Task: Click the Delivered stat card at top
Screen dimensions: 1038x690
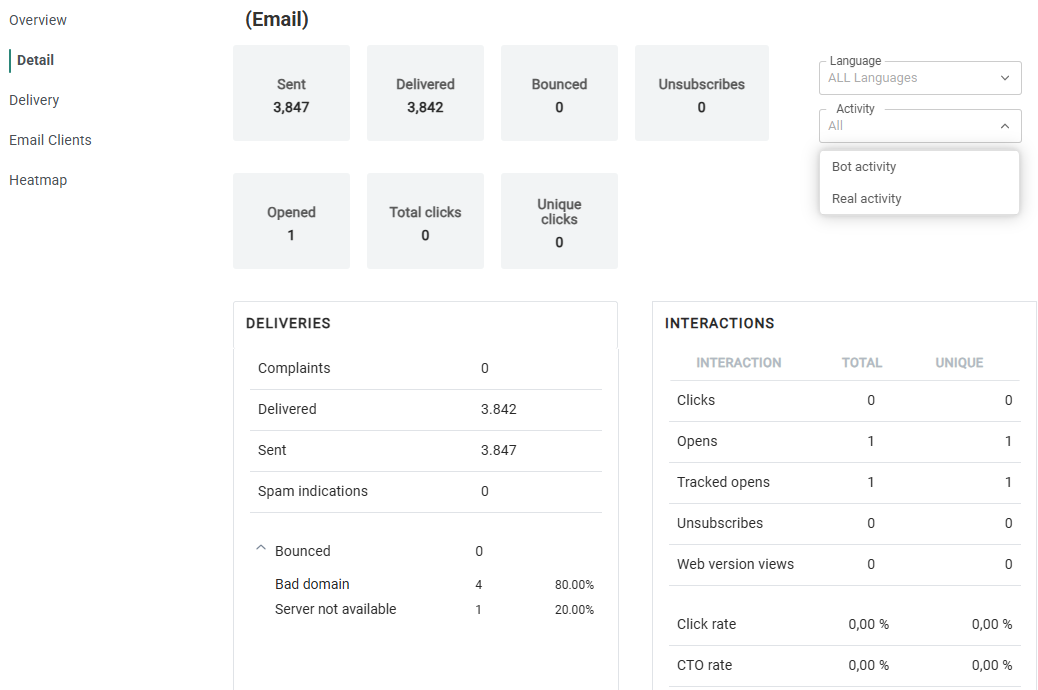Action: (425, 94)
